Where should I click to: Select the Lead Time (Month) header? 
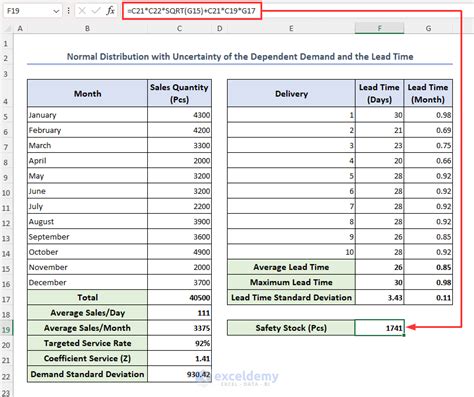(428, 93)
